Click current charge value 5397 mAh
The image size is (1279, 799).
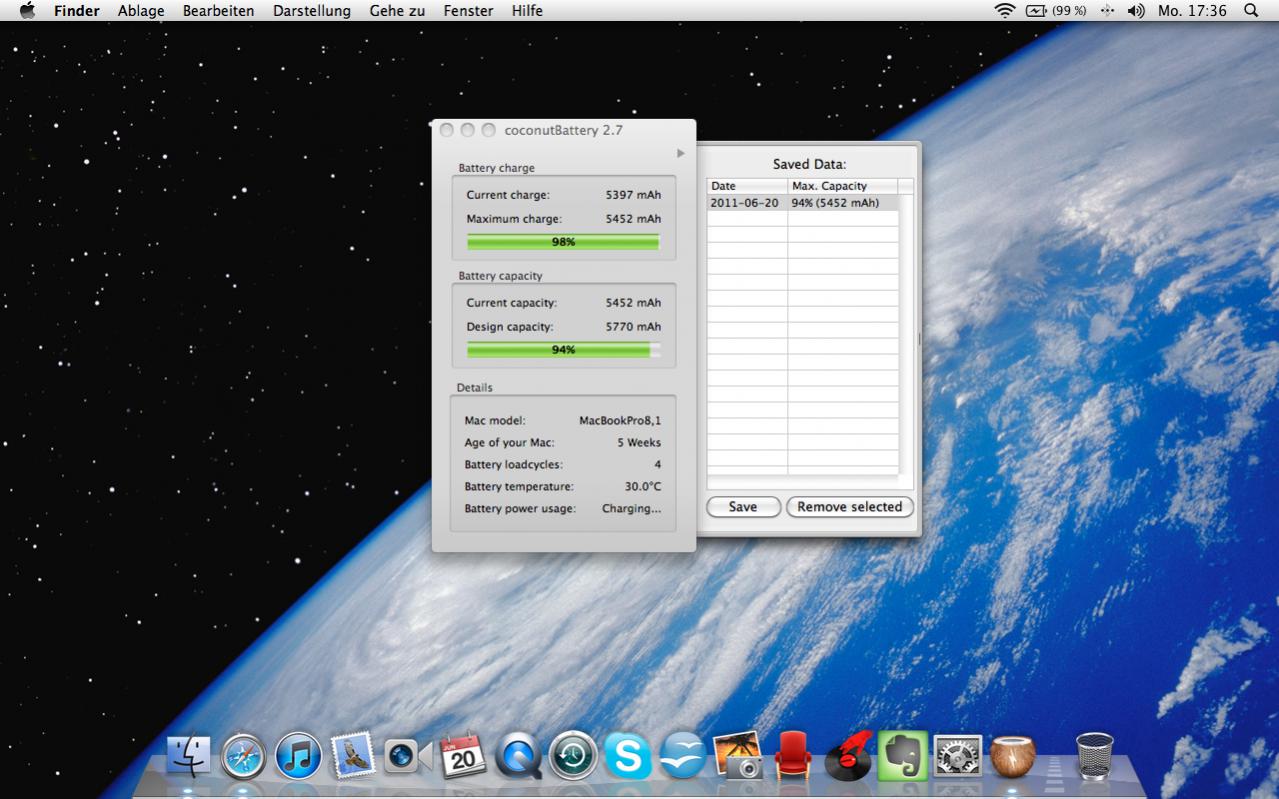(633, 195)
